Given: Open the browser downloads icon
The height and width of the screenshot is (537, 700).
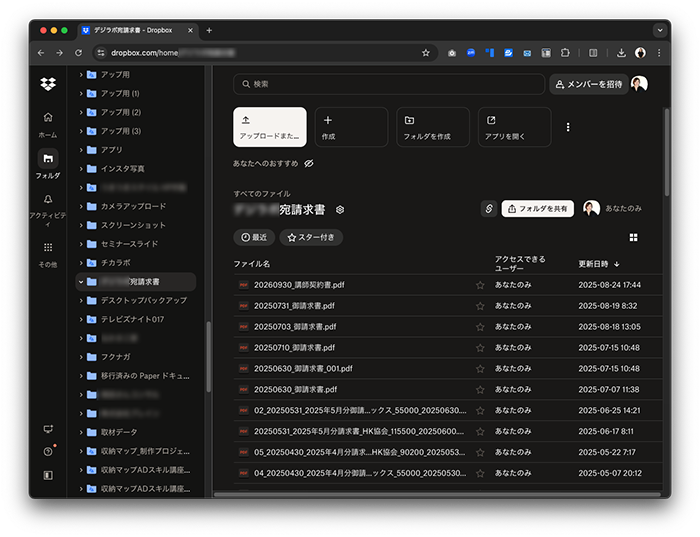Looking at the screenshot, I should 621,53.
